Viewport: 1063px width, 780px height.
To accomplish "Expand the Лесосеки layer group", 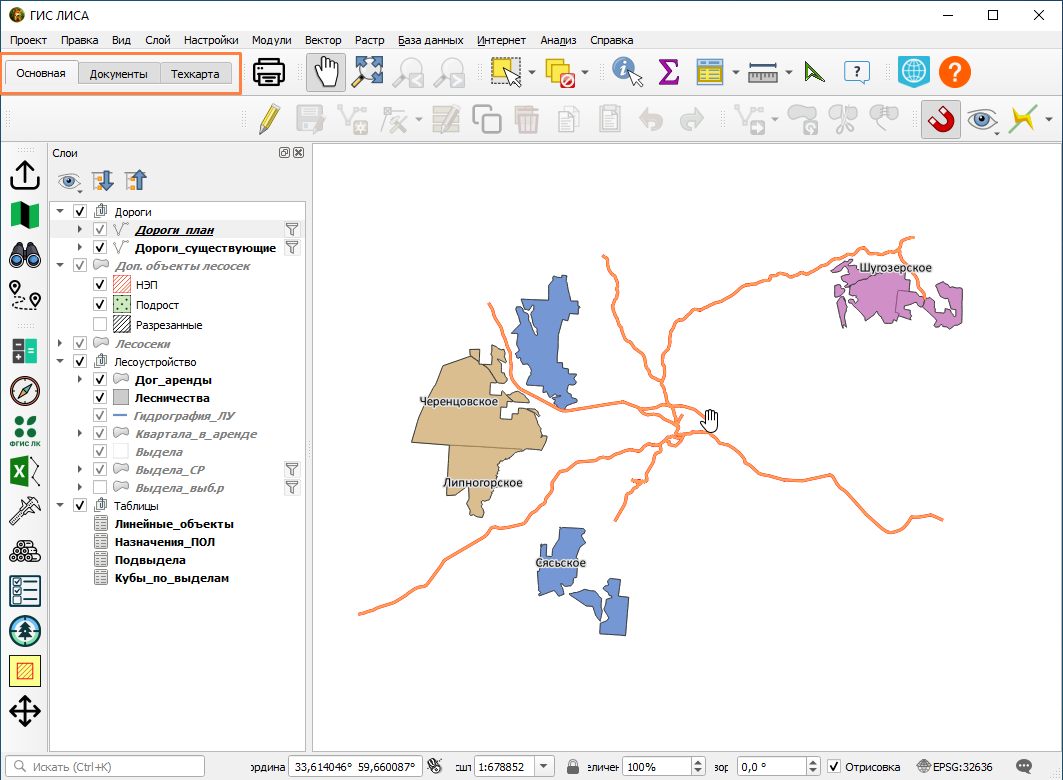I will [x=60, y=344].
